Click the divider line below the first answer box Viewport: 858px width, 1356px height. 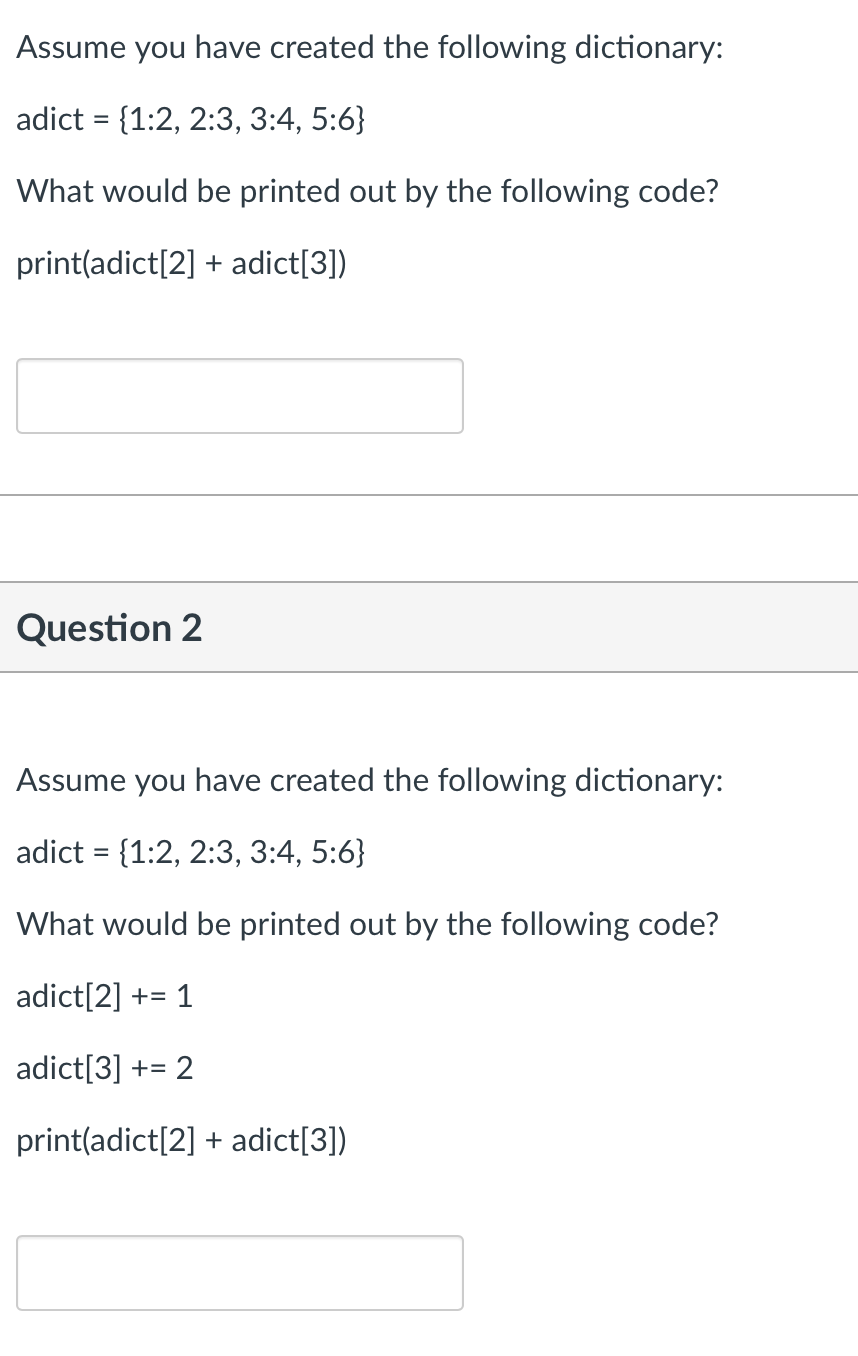(x=429, y=495)
